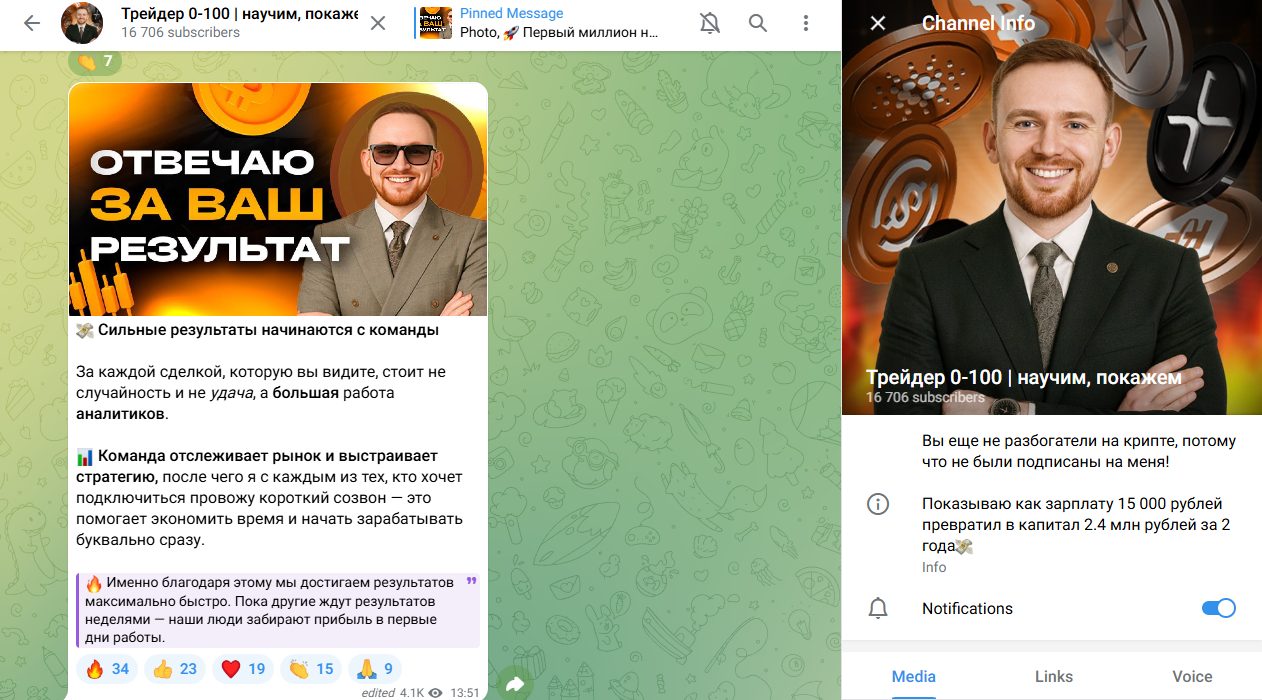Open the post's banner image
The height and width of the screenshot is (700, 1262).
coord(278,200)
